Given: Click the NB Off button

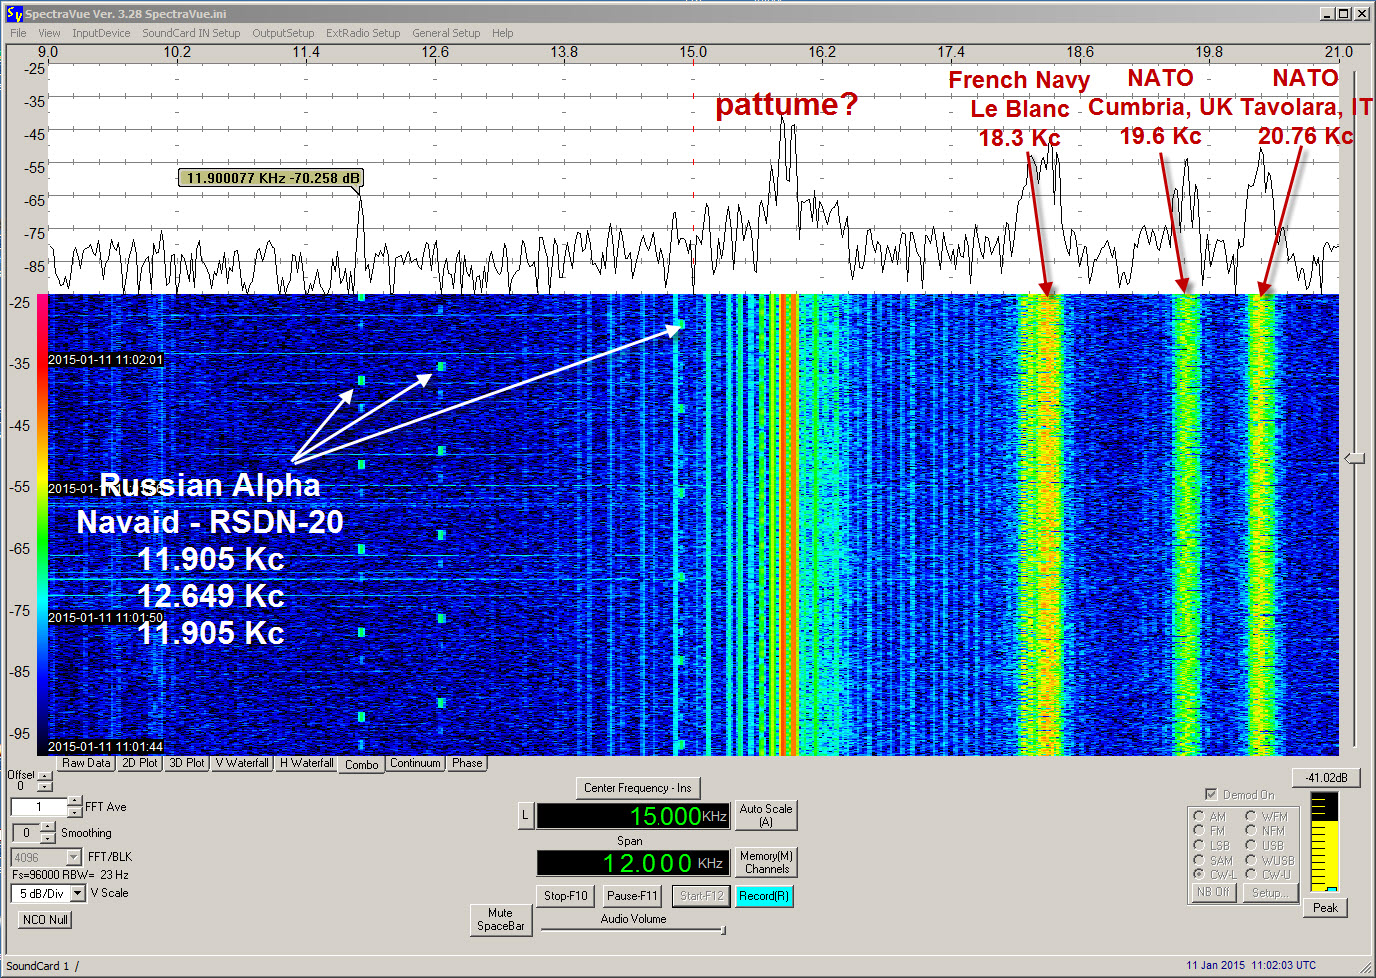Looking at the screenshot, I should pos(1213,892).
